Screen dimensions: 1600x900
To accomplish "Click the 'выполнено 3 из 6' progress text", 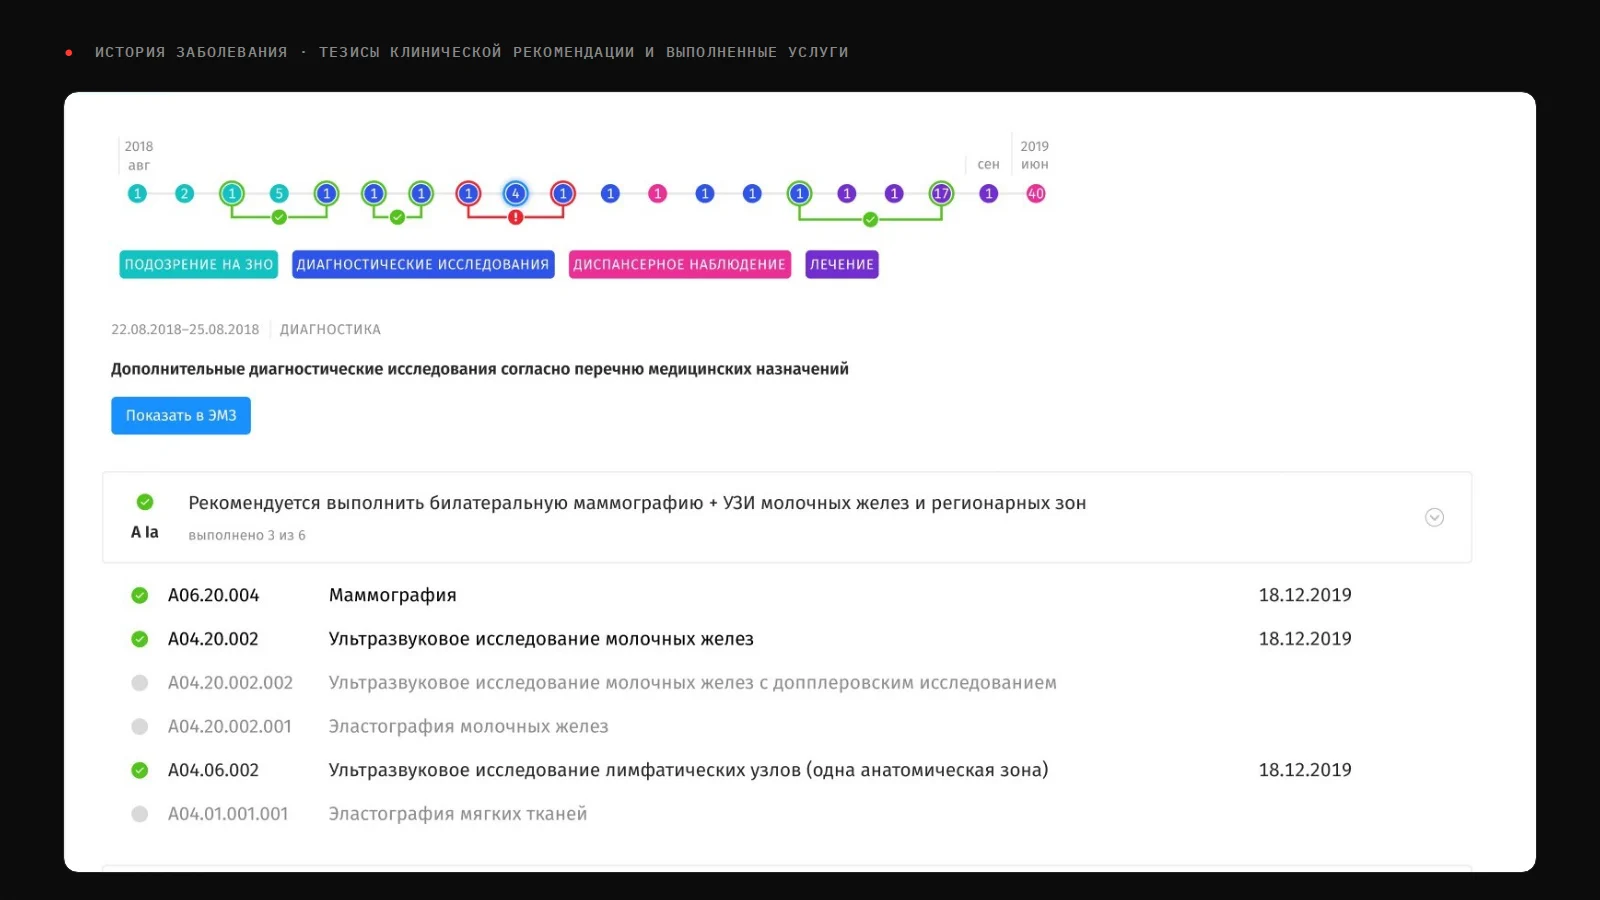I will (x=247, y=536).
